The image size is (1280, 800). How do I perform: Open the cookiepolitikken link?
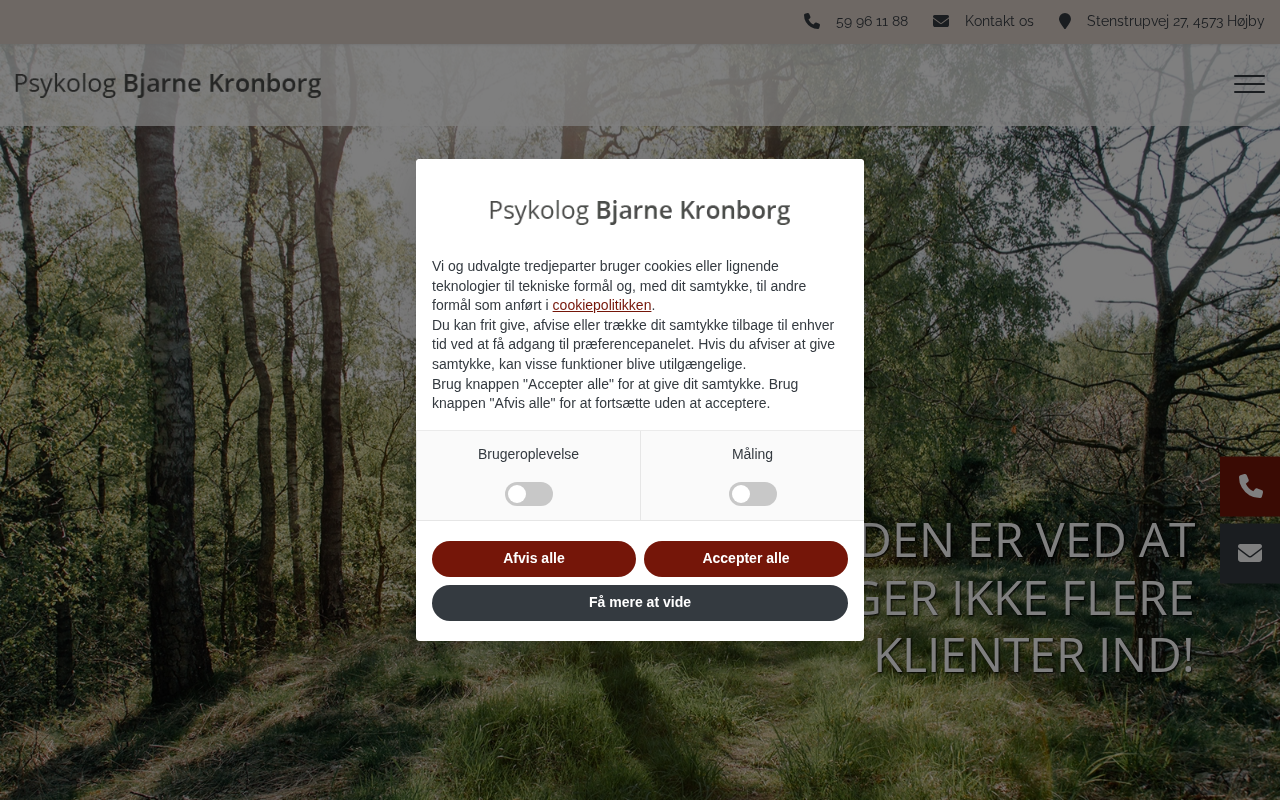(x=602, y=305)
